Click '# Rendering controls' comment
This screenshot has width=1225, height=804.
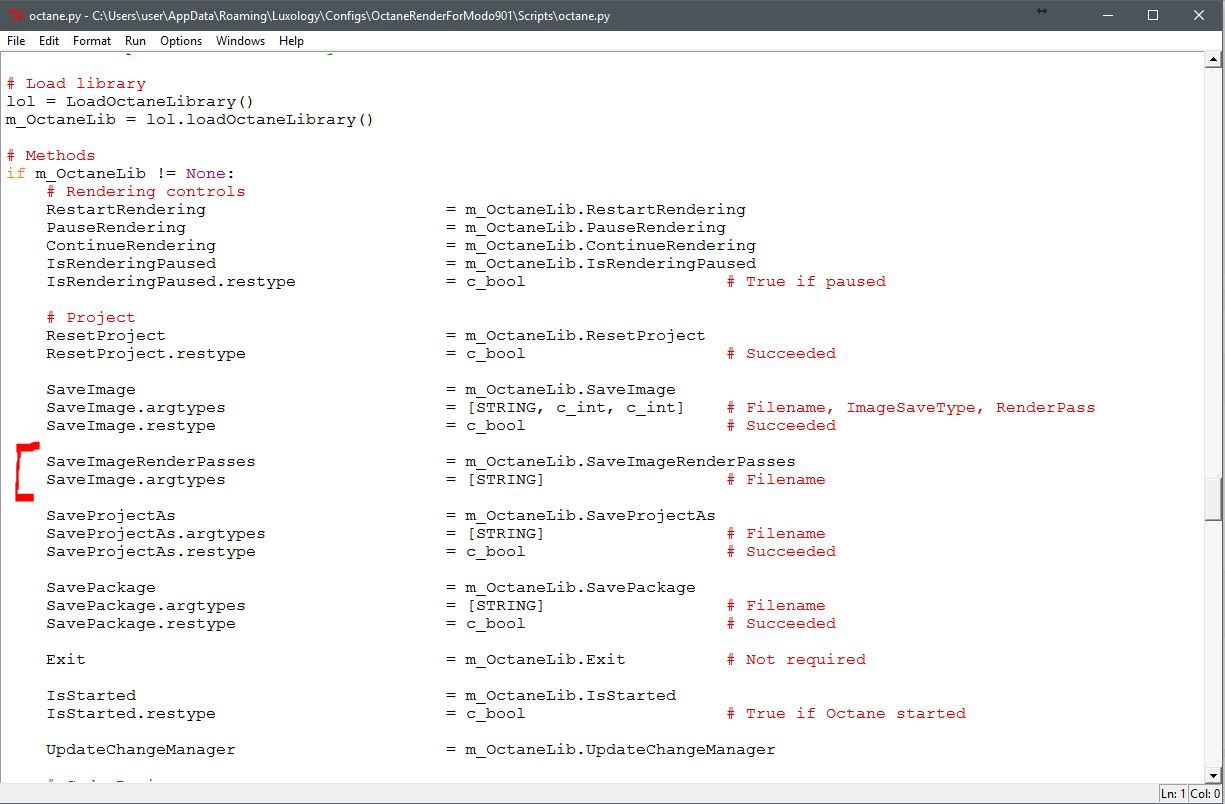pos(146,192)
